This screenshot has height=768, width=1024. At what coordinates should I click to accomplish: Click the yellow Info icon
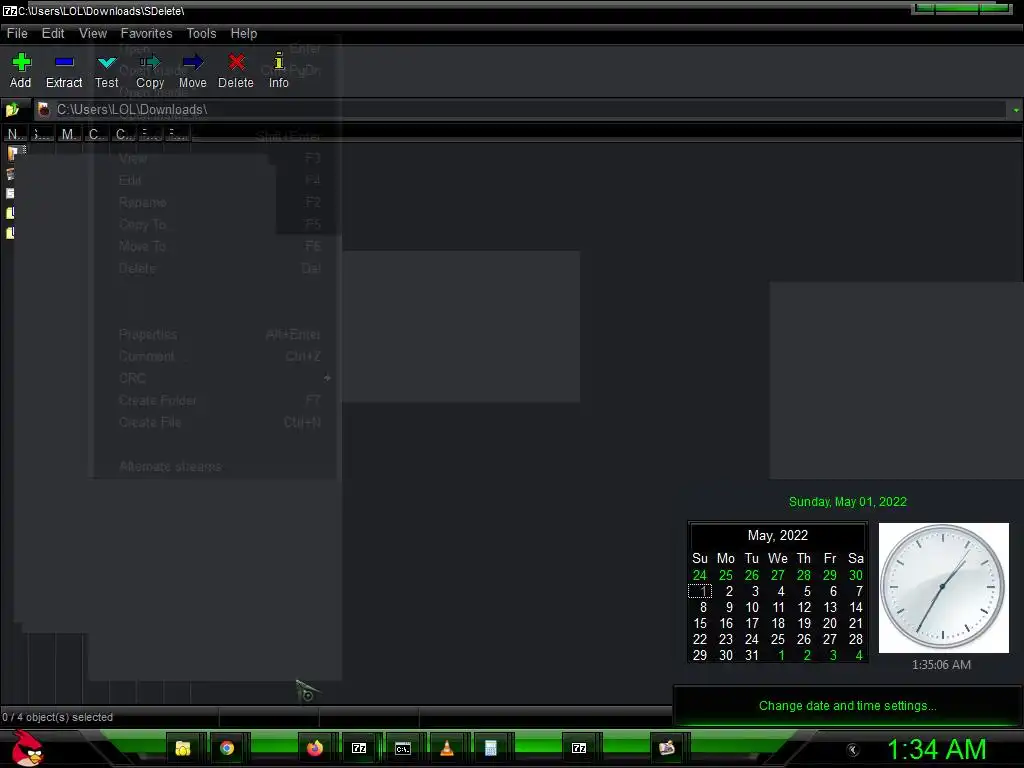click(279, 61)
